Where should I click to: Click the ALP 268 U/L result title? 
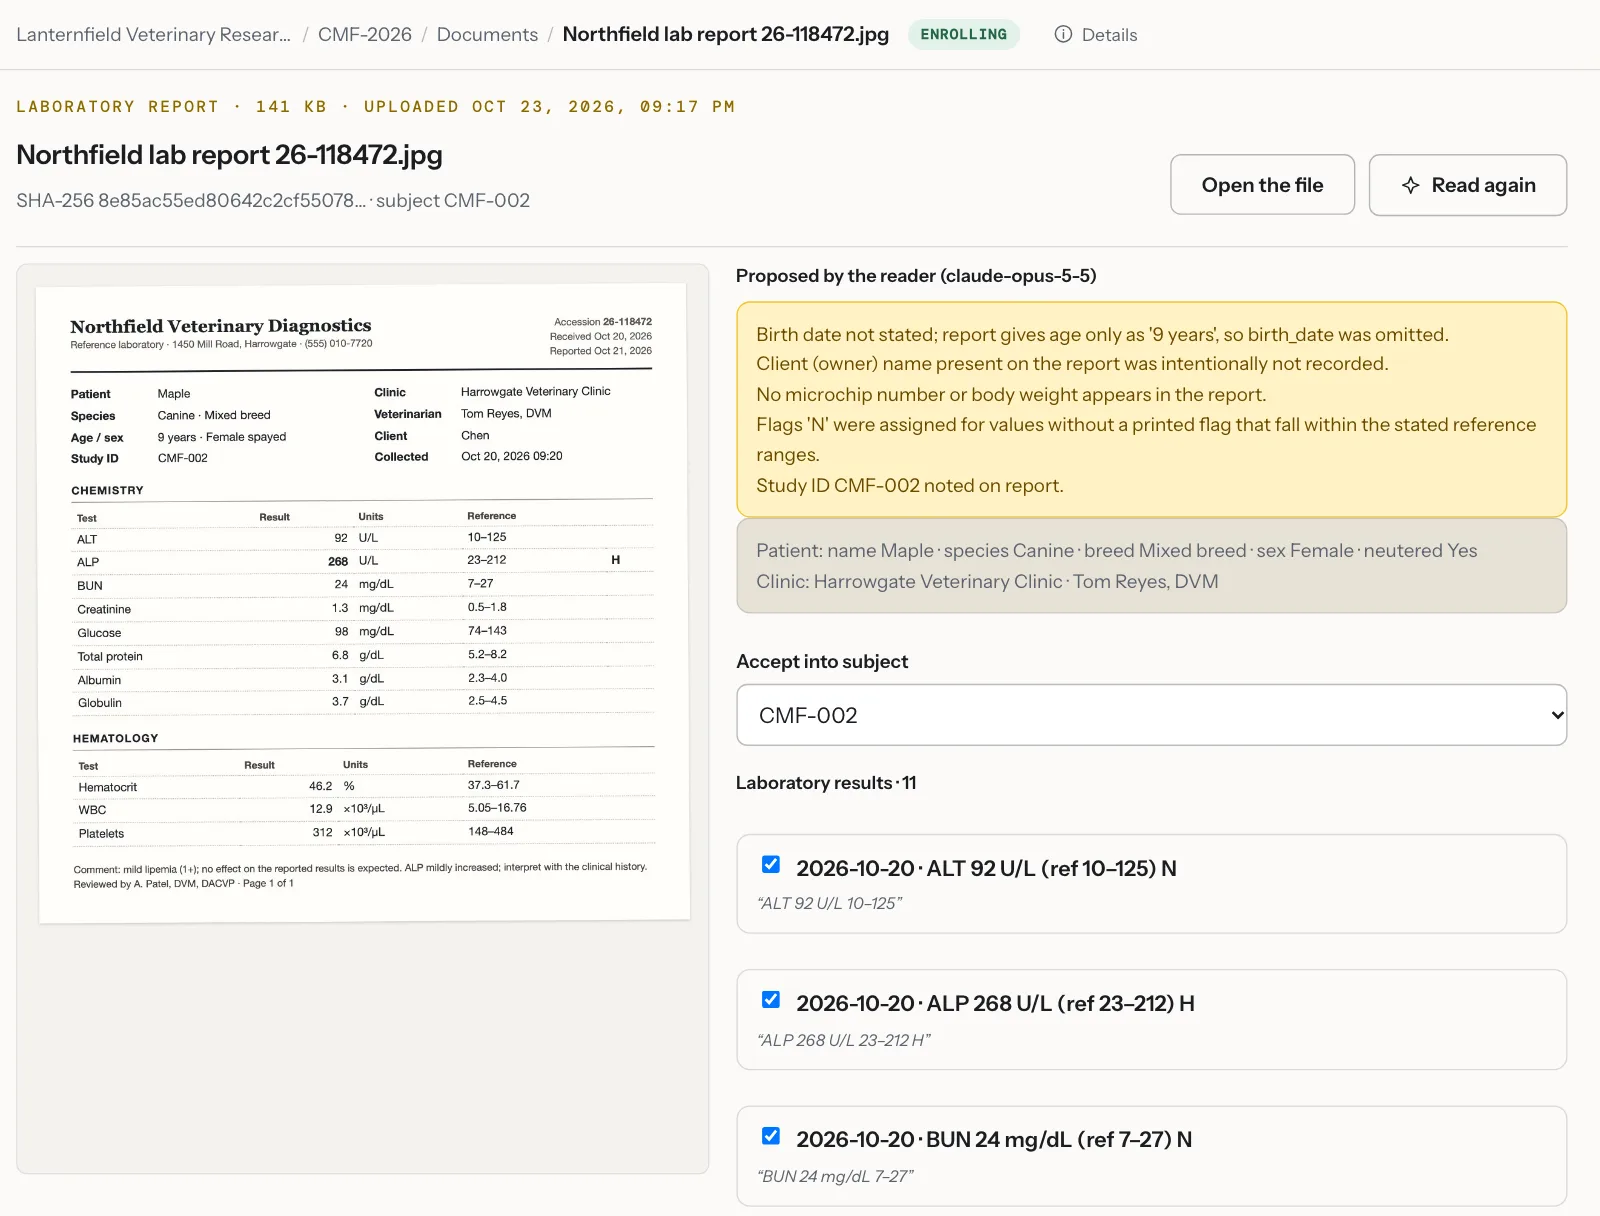[x=995, y=1003]
